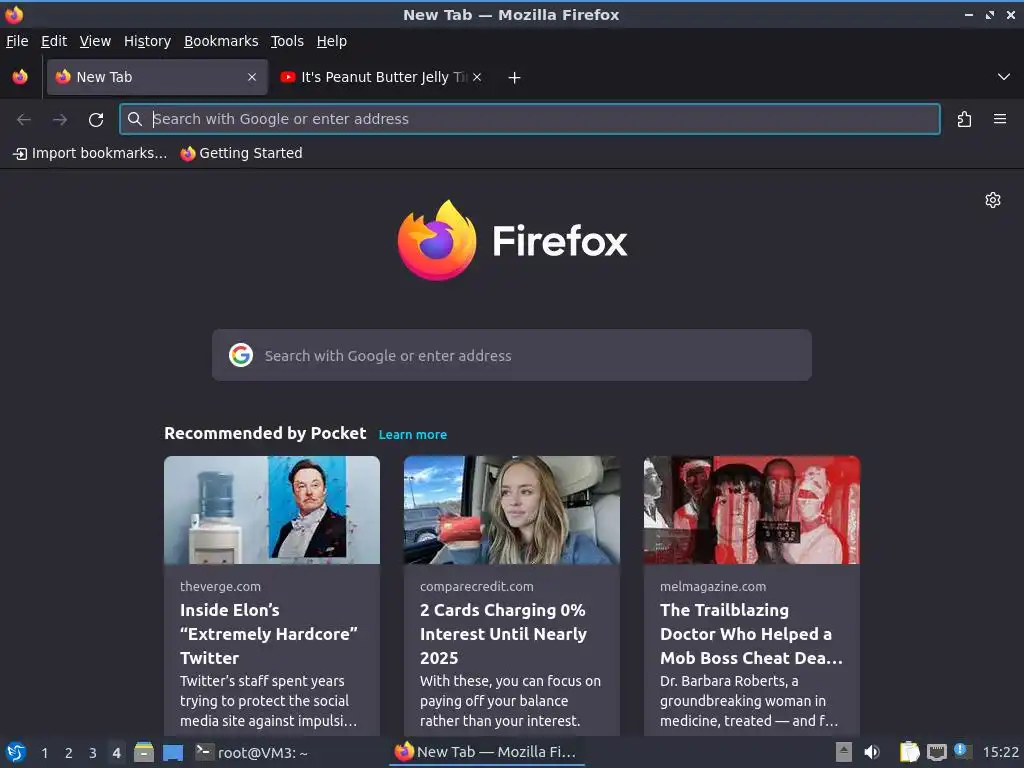Image resolution: width=1024 pixels, height=768 pixels.
Task: Click Import bookmarks in bookmarks toolbar
Action: pyautogui.click(x=90, y=153)
